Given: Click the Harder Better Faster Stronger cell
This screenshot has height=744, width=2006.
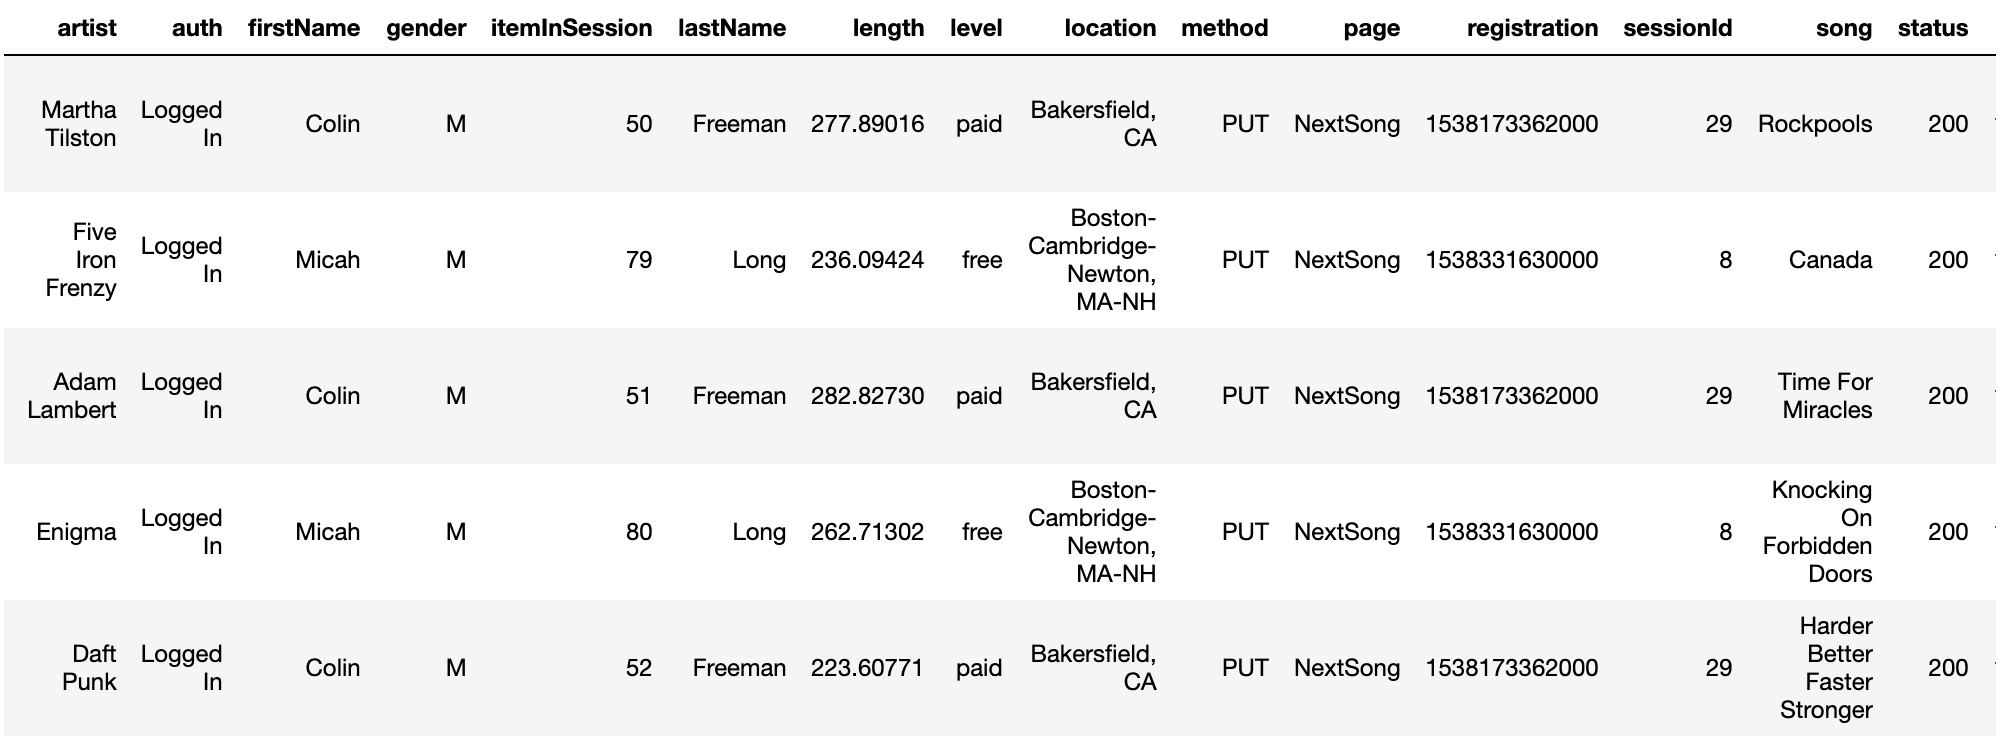Looking at the screenshot, I should 1826,668.
